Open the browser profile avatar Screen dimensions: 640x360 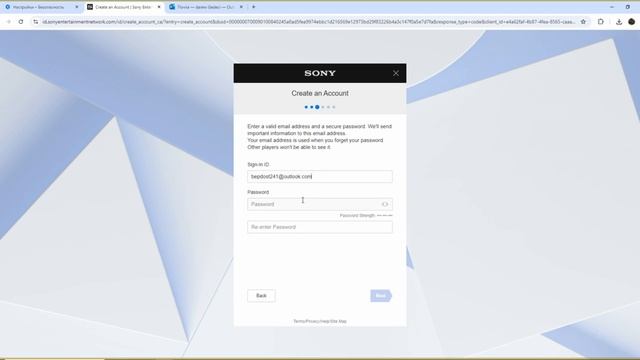pos(631,22)
